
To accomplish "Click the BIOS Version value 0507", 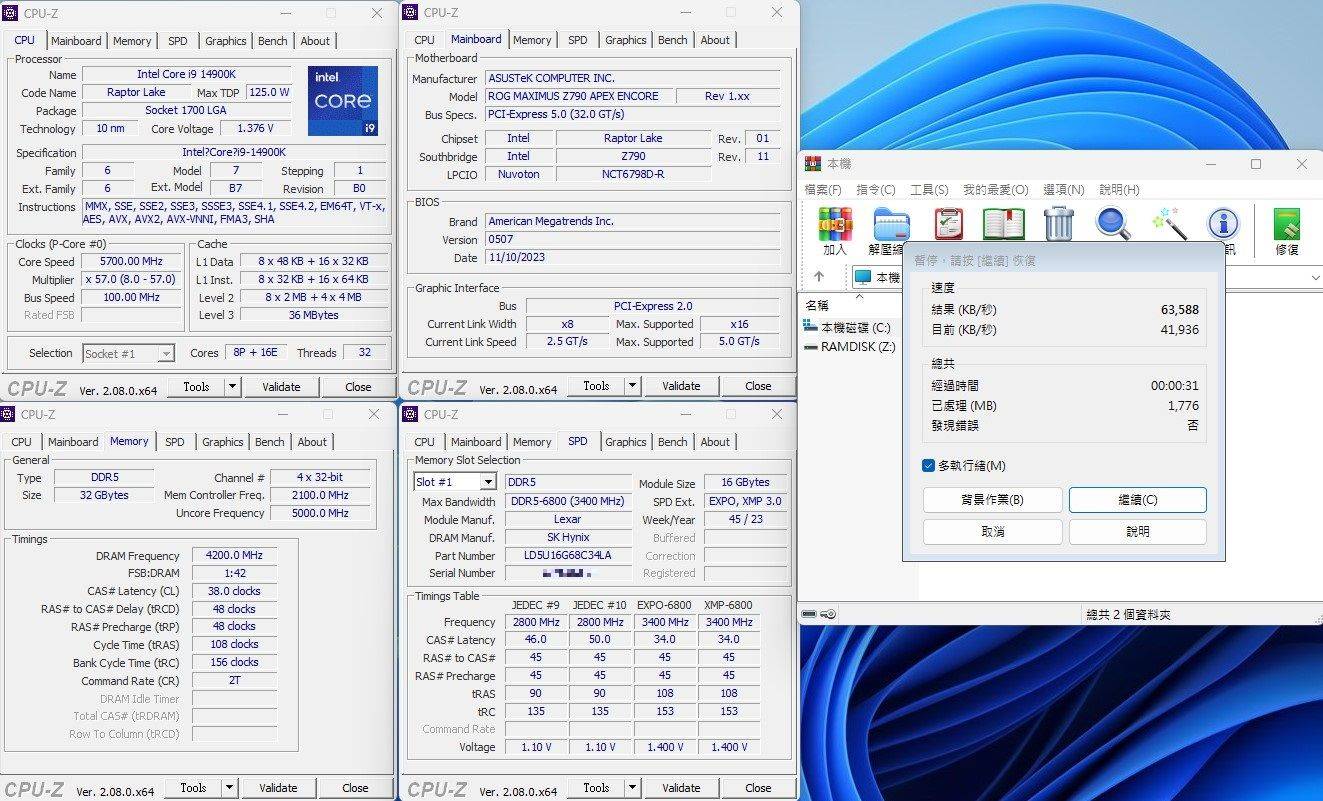I will 632,240.
